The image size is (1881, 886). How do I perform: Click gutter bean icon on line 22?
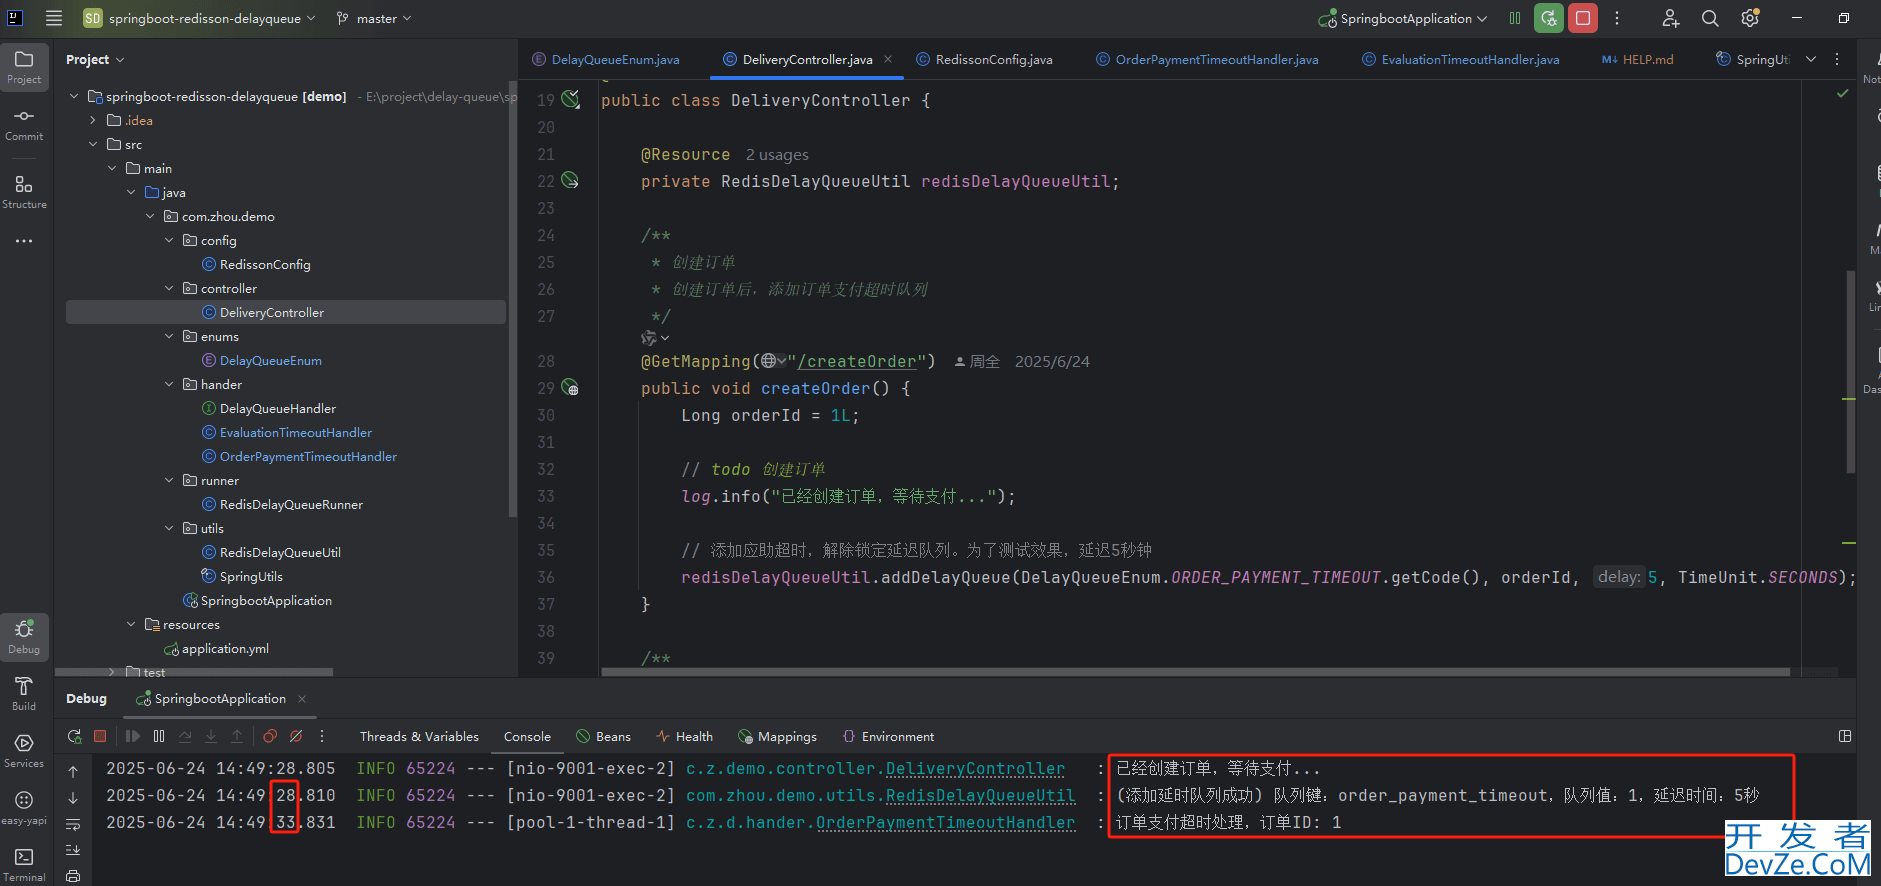point(570,181)
